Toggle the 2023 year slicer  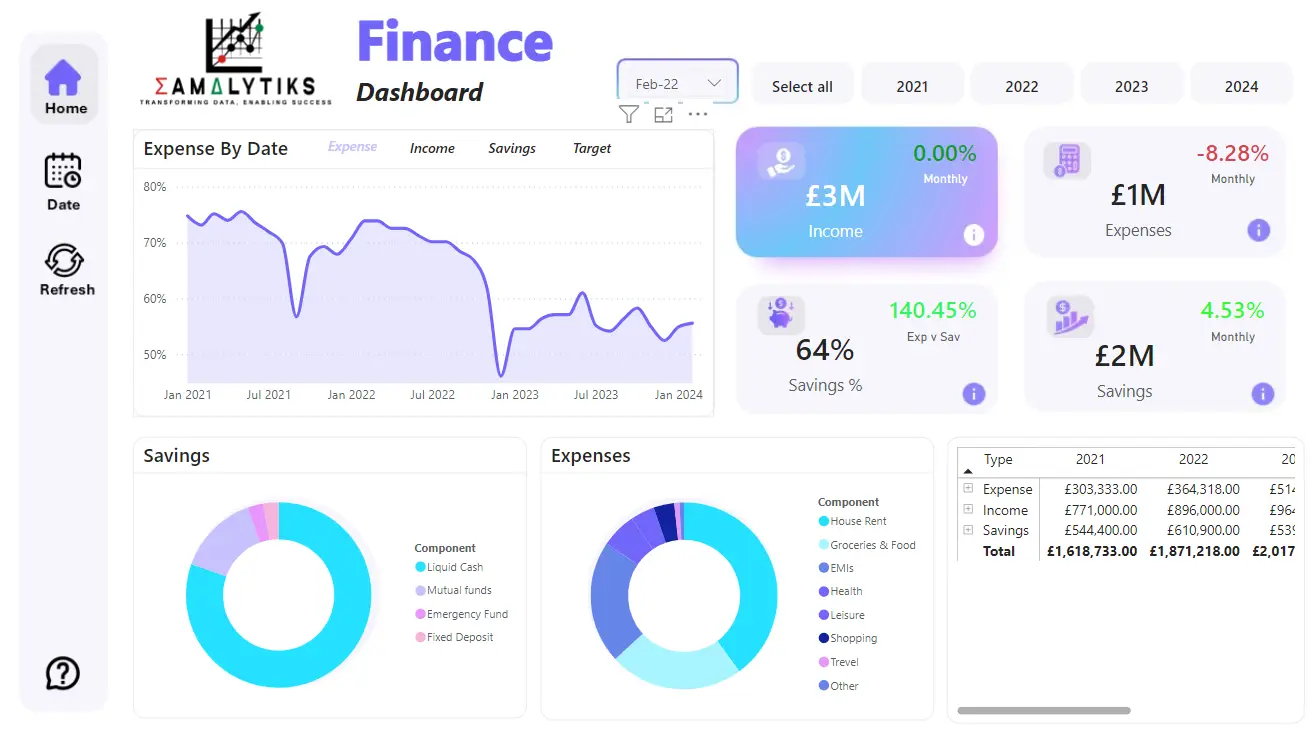(1131, 86)
